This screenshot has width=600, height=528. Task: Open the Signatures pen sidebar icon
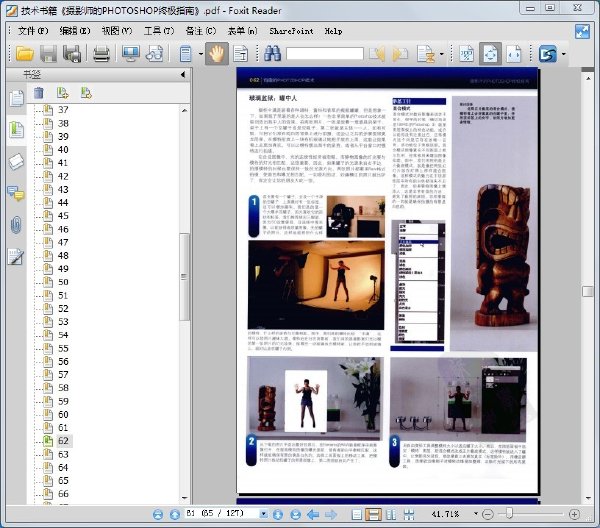click(x=16, y=256)
